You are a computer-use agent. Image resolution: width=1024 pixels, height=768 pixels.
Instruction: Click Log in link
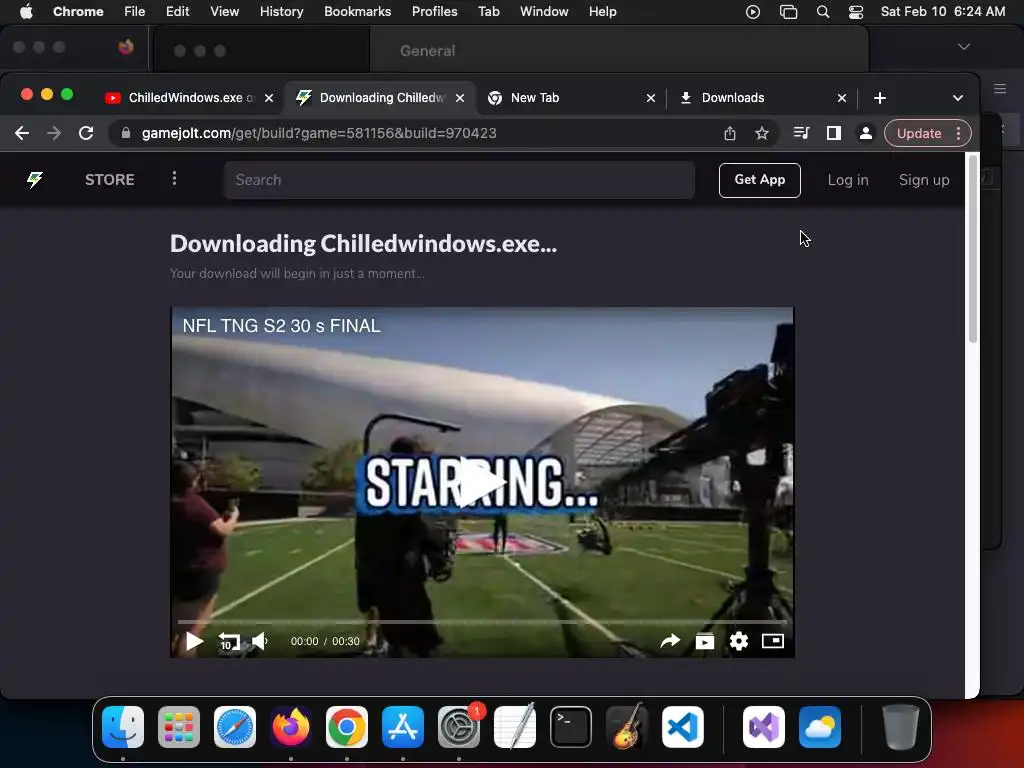pyautogui.click(x=848, y=180)
